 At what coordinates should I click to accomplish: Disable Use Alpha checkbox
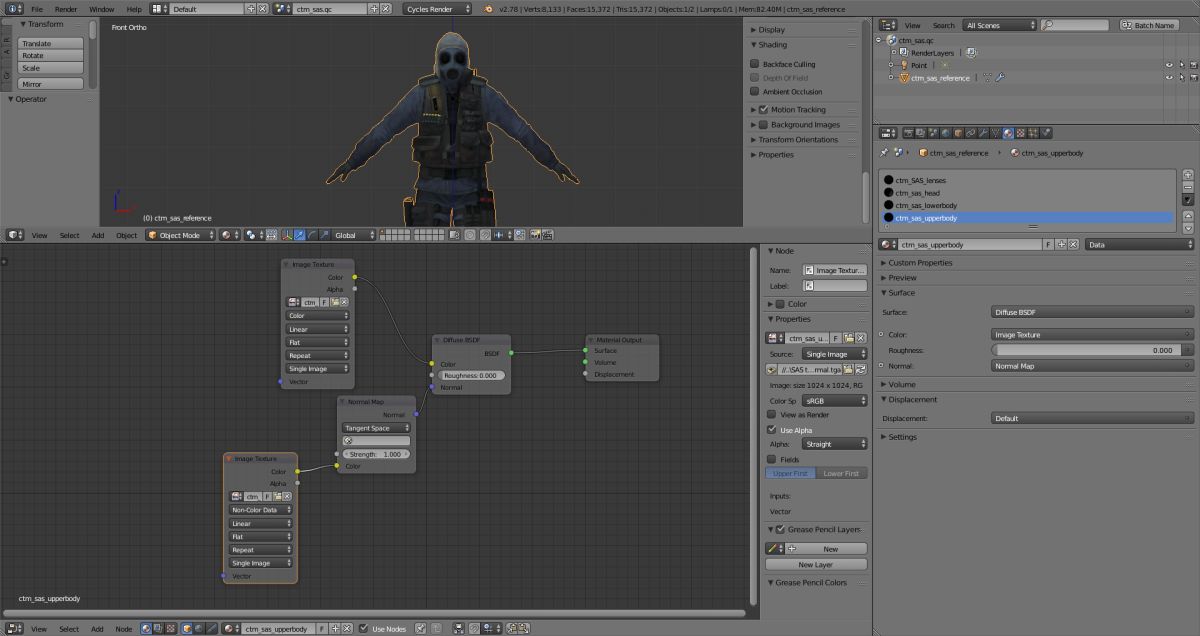coord(771,430)
